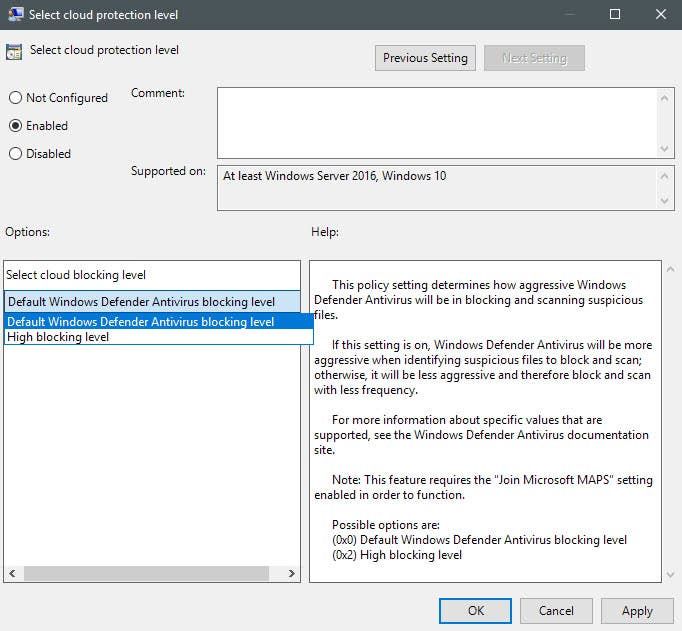Click the Cancel button

(556, 611)
